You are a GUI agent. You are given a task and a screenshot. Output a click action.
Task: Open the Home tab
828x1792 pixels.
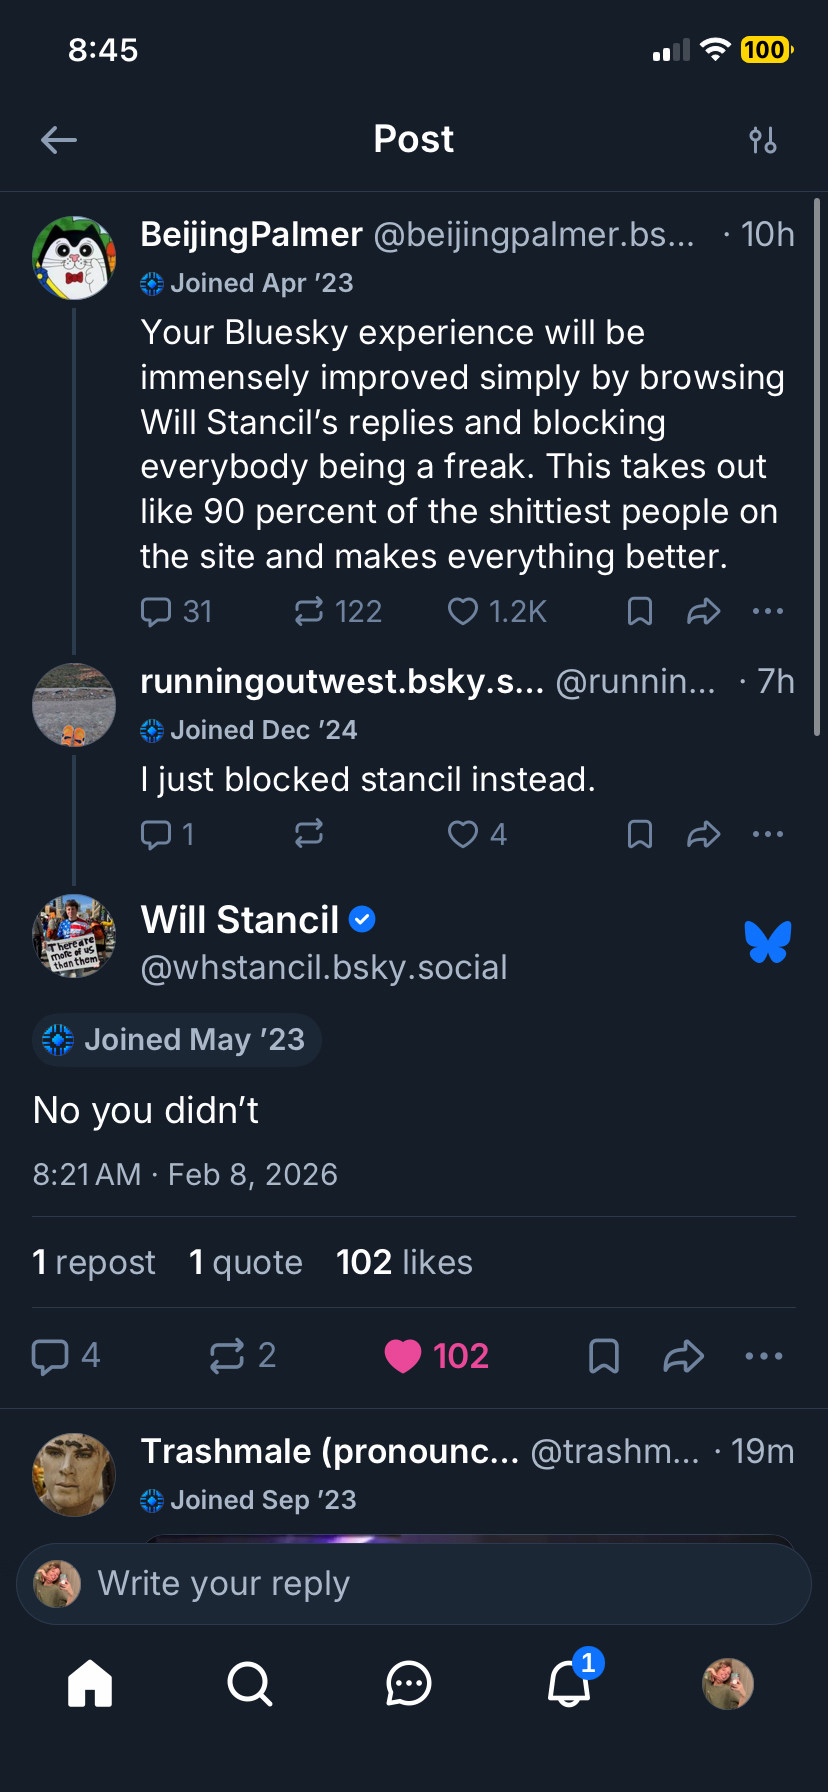point(90,1683)
